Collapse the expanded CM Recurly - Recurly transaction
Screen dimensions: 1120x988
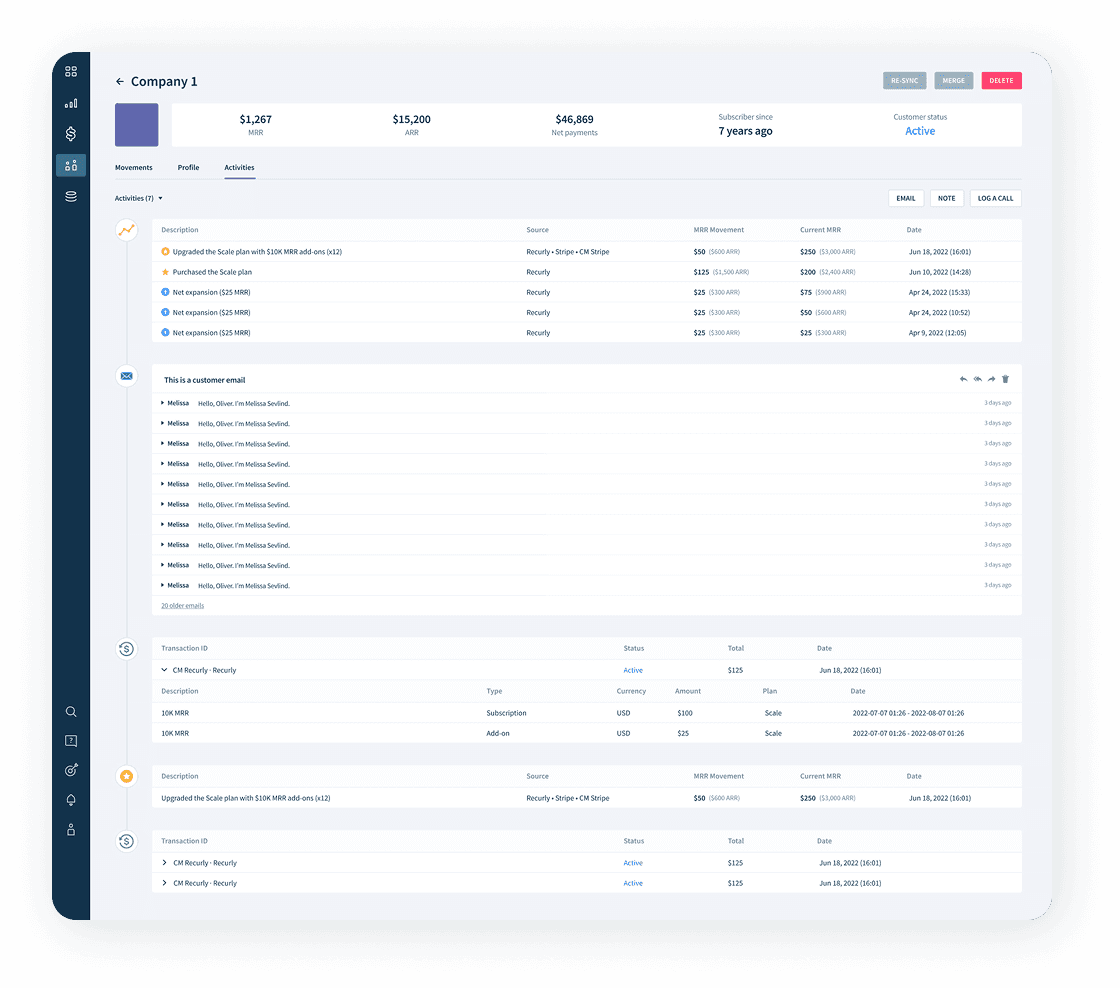pos(164,670)
